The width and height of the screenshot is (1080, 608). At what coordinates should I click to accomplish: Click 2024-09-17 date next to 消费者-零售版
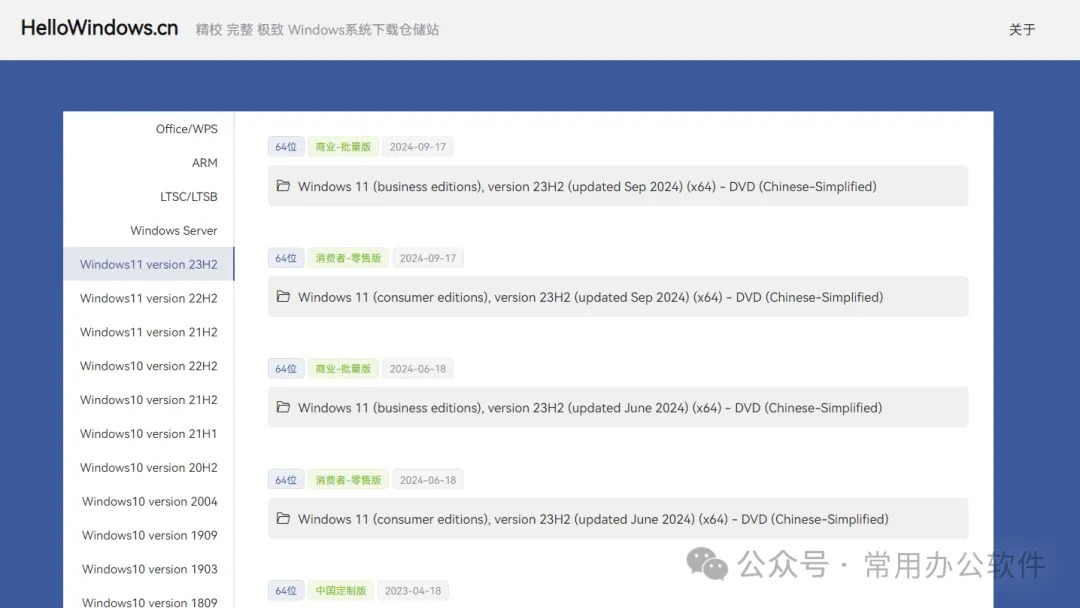tap(428, 258)
